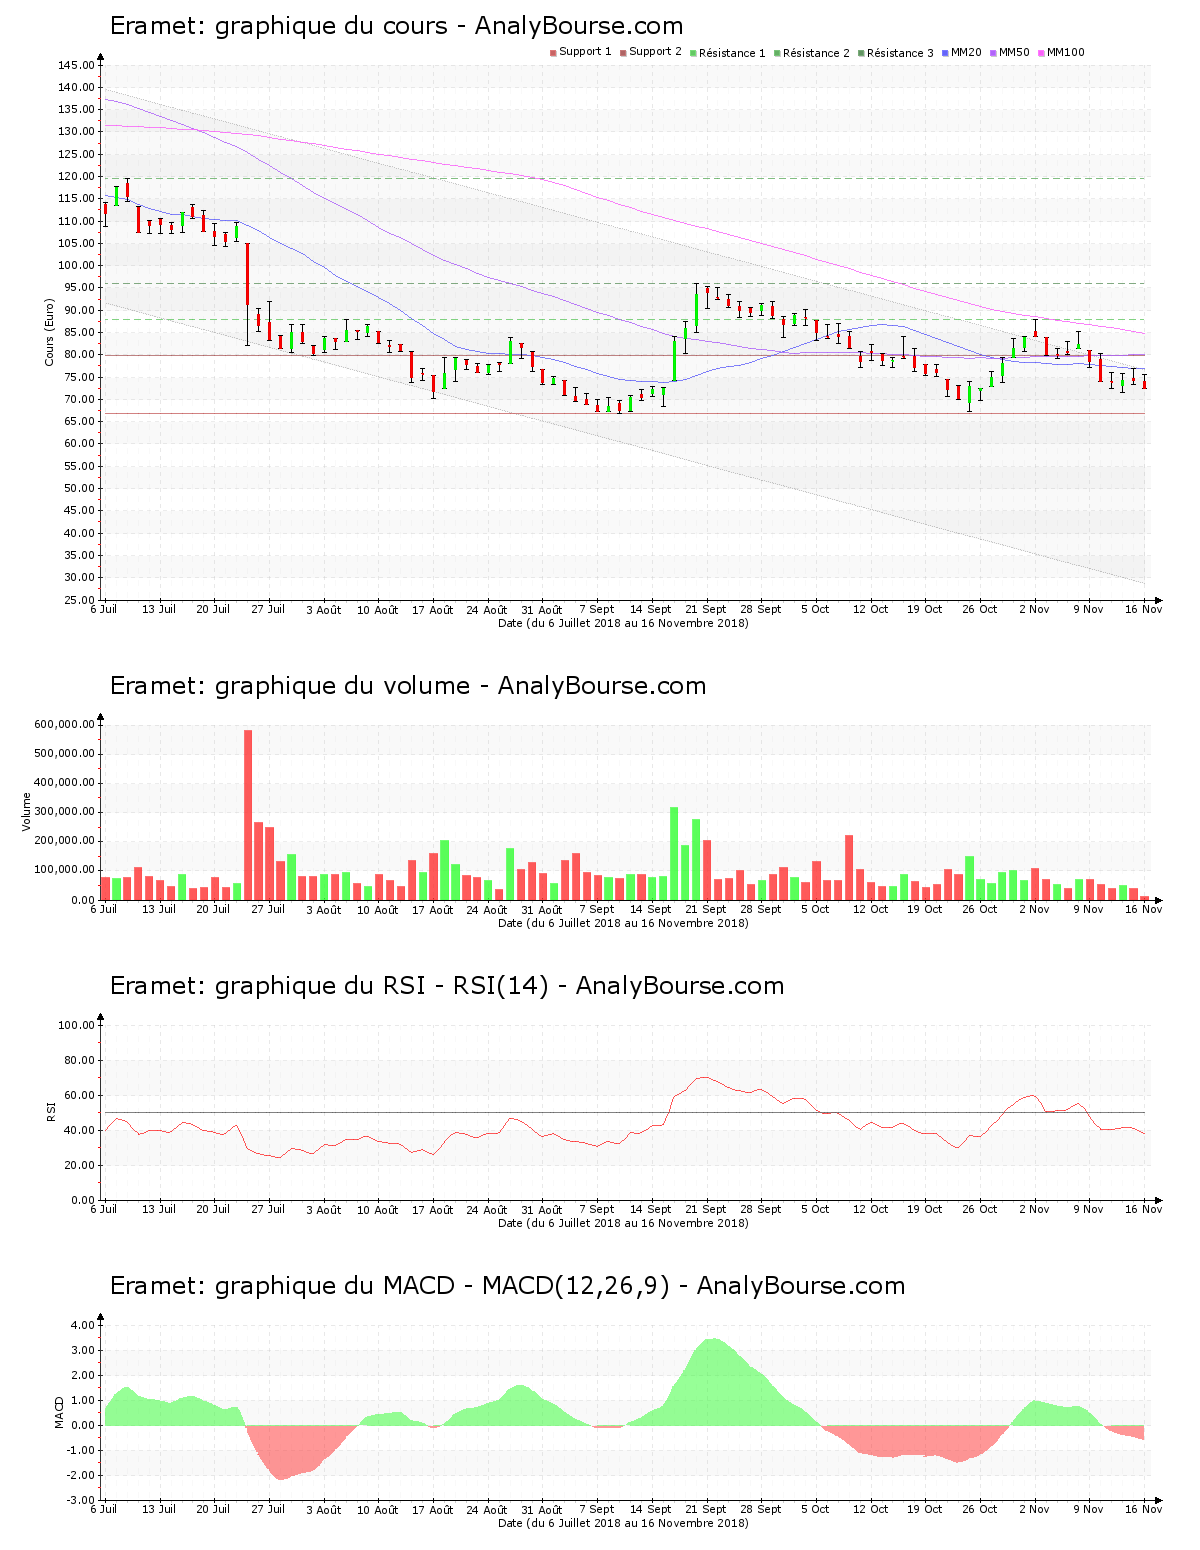1200x1550 pixels.
Task: Click the -3.00 value on MACD axis
Action: tap(81, 1500)
